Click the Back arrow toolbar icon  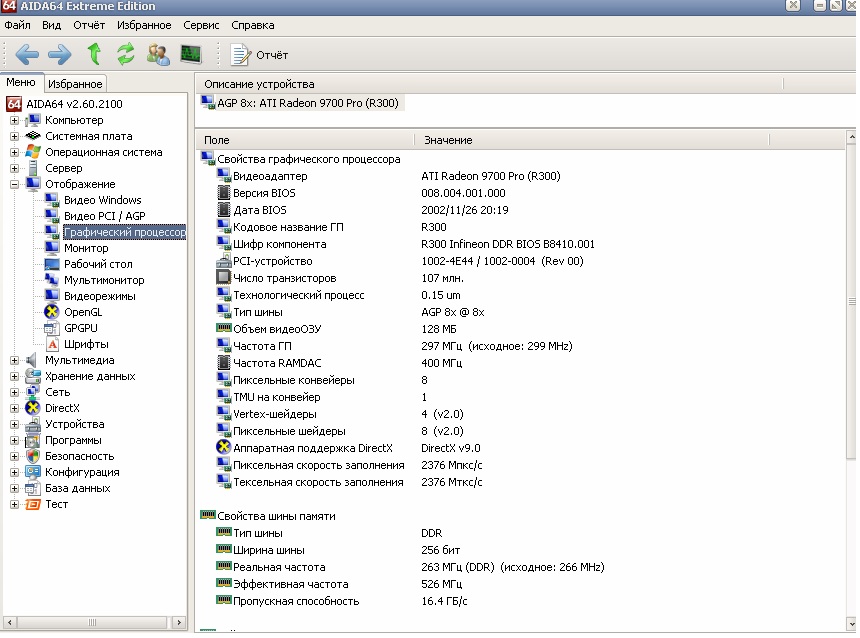point(27,54)
